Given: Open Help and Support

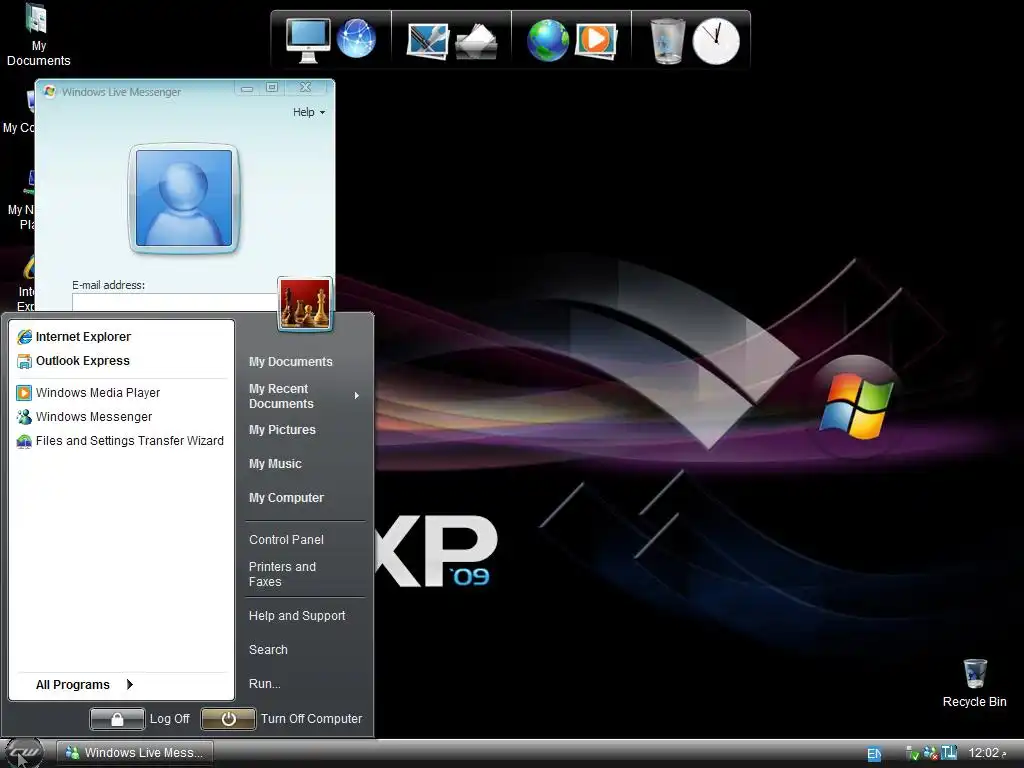Looking at the screenshot, I should tap(297, 616).
